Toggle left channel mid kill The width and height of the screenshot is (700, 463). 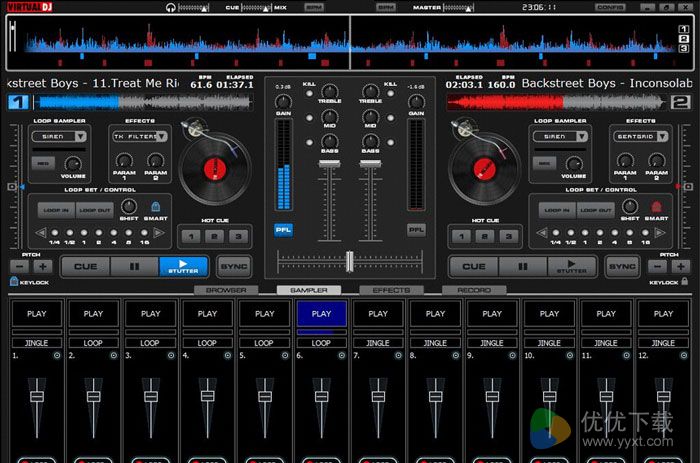coord(309,118)
